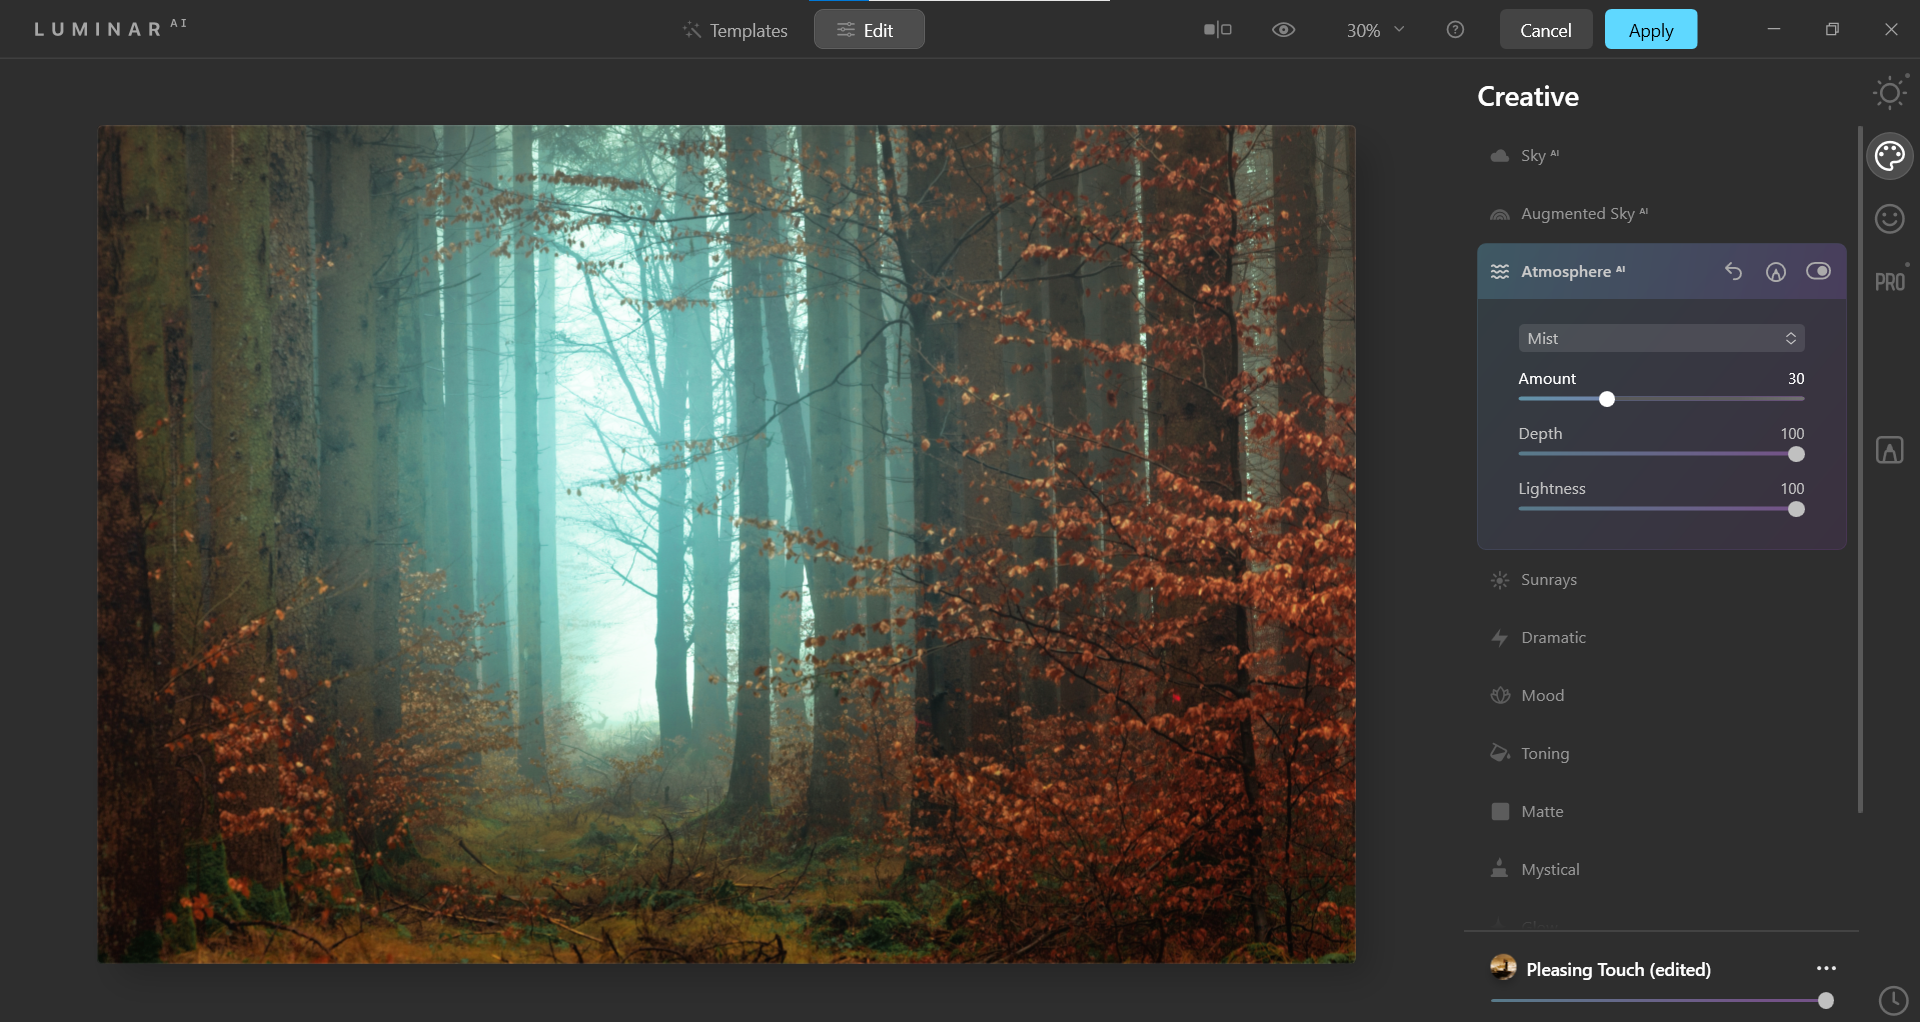The width and height of the screenshot is (1920, 1022).
Task: Click the Depth slider handle
Action: [1796, 454]
